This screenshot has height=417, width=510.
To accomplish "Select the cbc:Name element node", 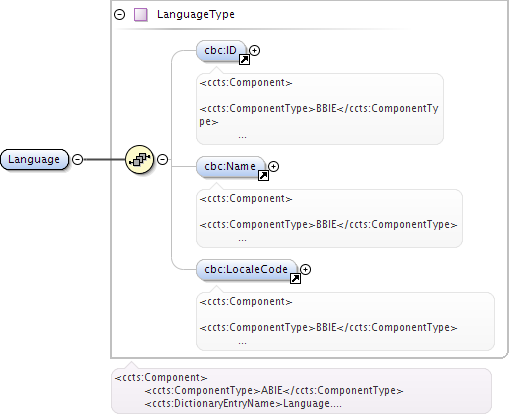I will click(231, 167).
